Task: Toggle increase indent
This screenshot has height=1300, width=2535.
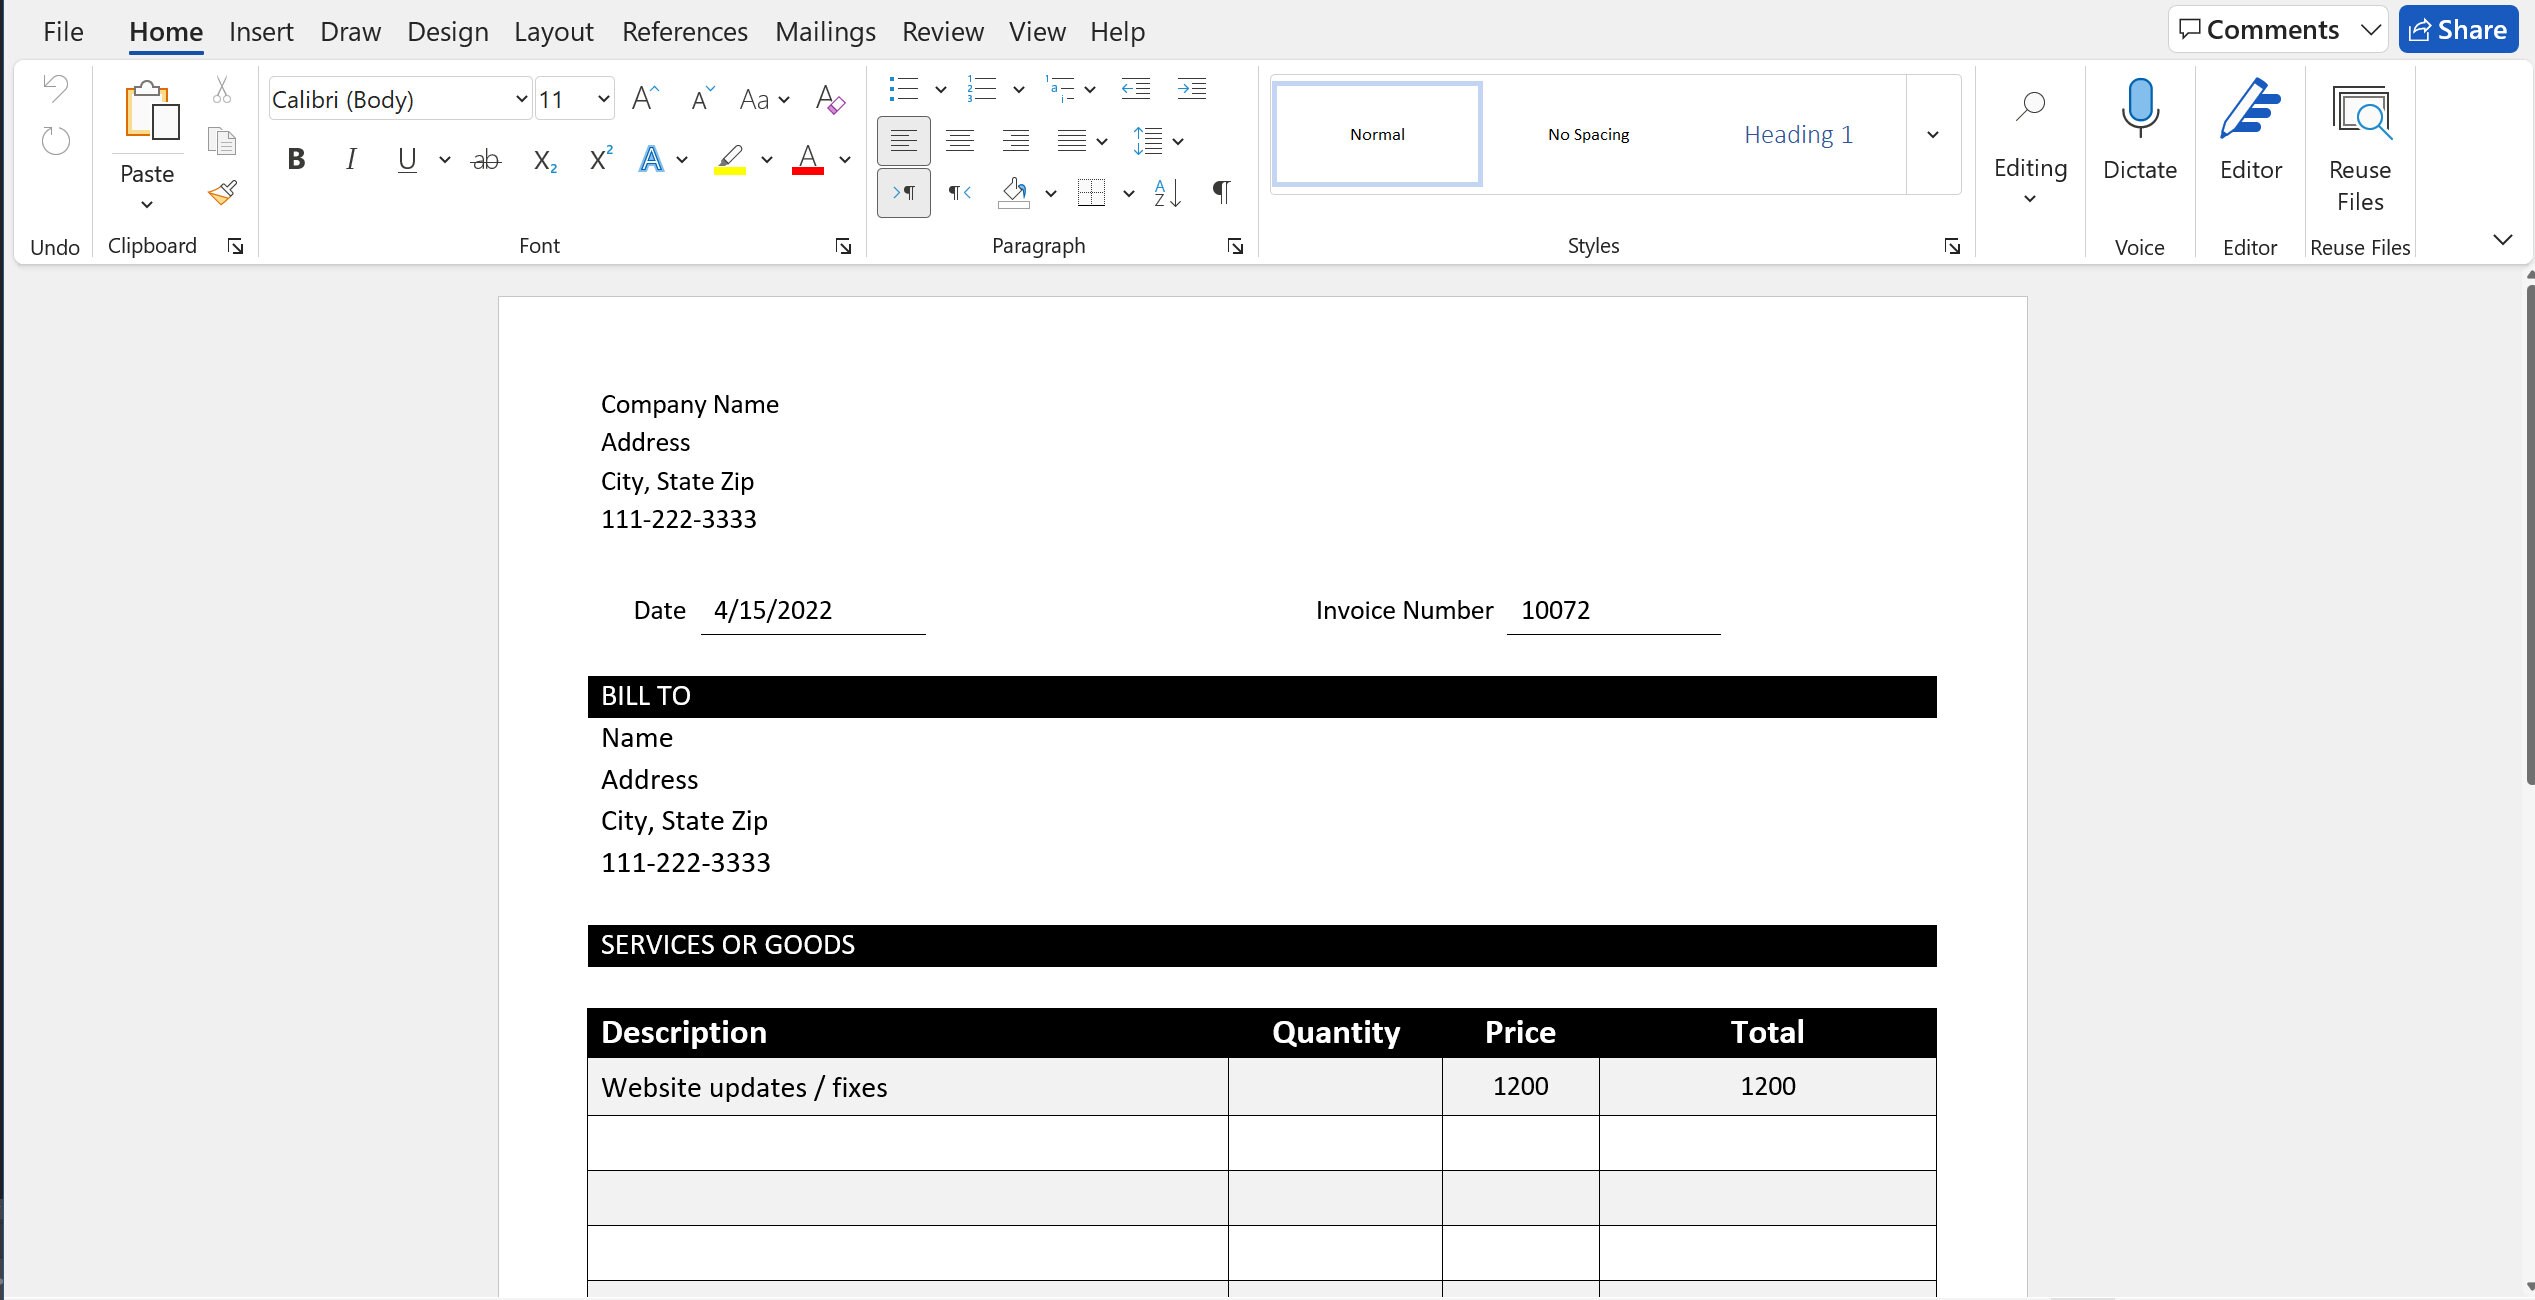Action: coord(1191,88)
